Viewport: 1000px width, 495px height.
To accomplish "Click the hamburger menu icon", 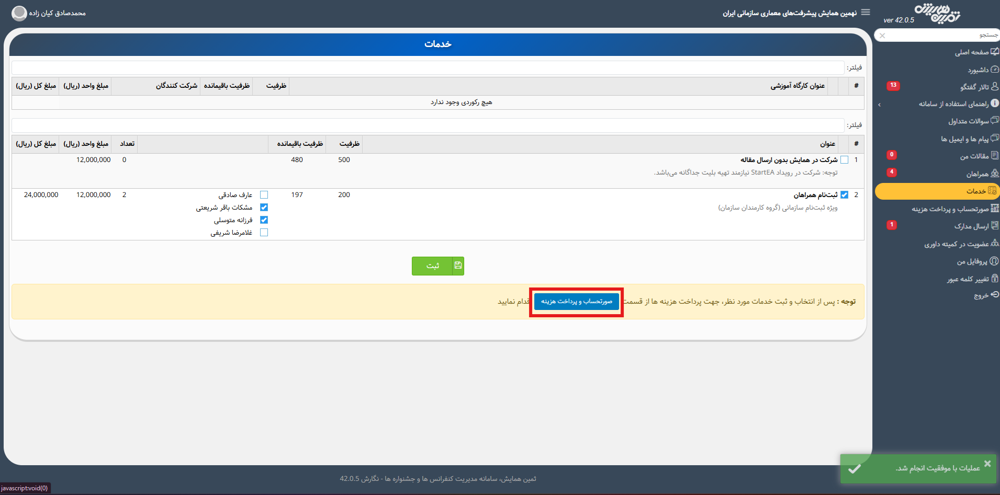I will click(866, 13).
